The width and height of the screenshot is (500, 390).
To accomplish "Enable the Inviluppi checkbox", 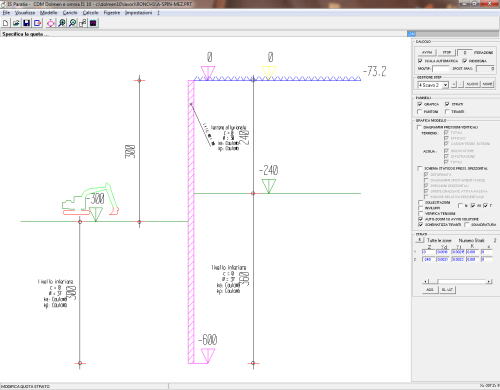I will point(421,208).
